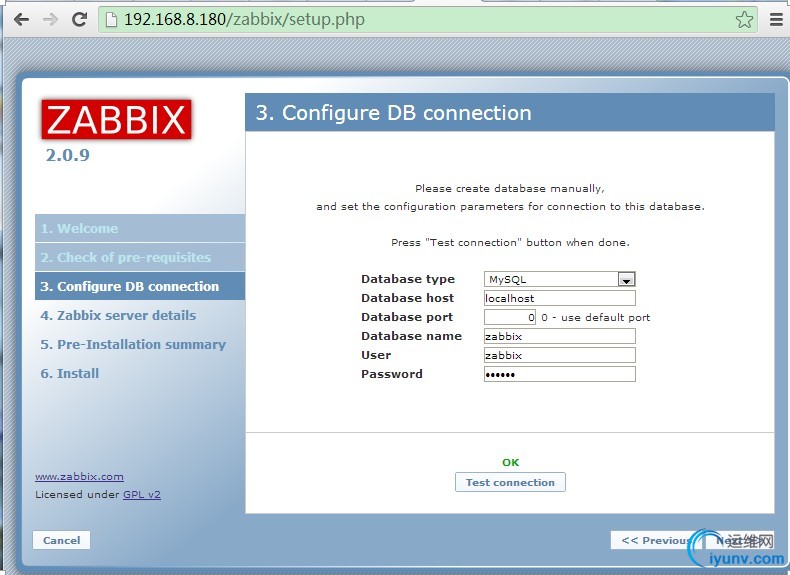The height and width of the screenshot is (575, 790).
Task: Select step 2. Check of pre-requisites
Action: 140,258
